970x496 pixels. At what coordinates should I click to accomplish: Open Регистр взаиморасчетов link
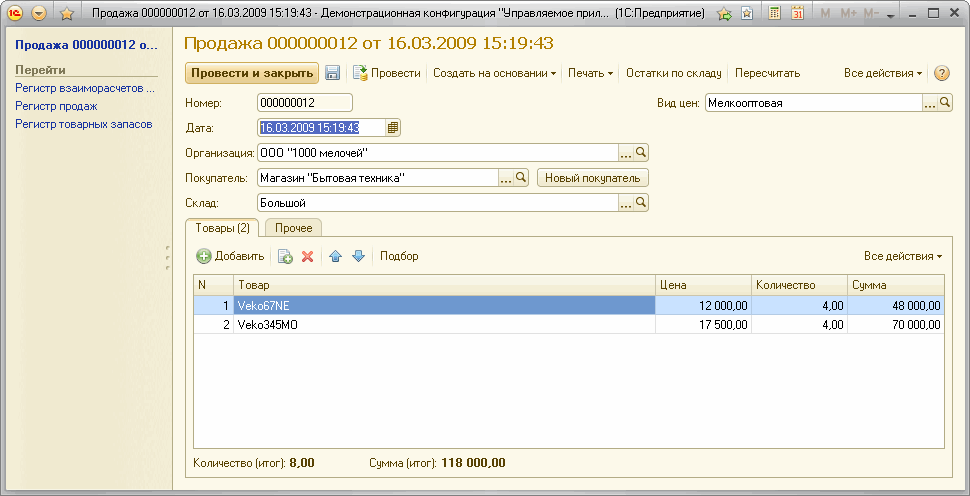coord(84,88)
